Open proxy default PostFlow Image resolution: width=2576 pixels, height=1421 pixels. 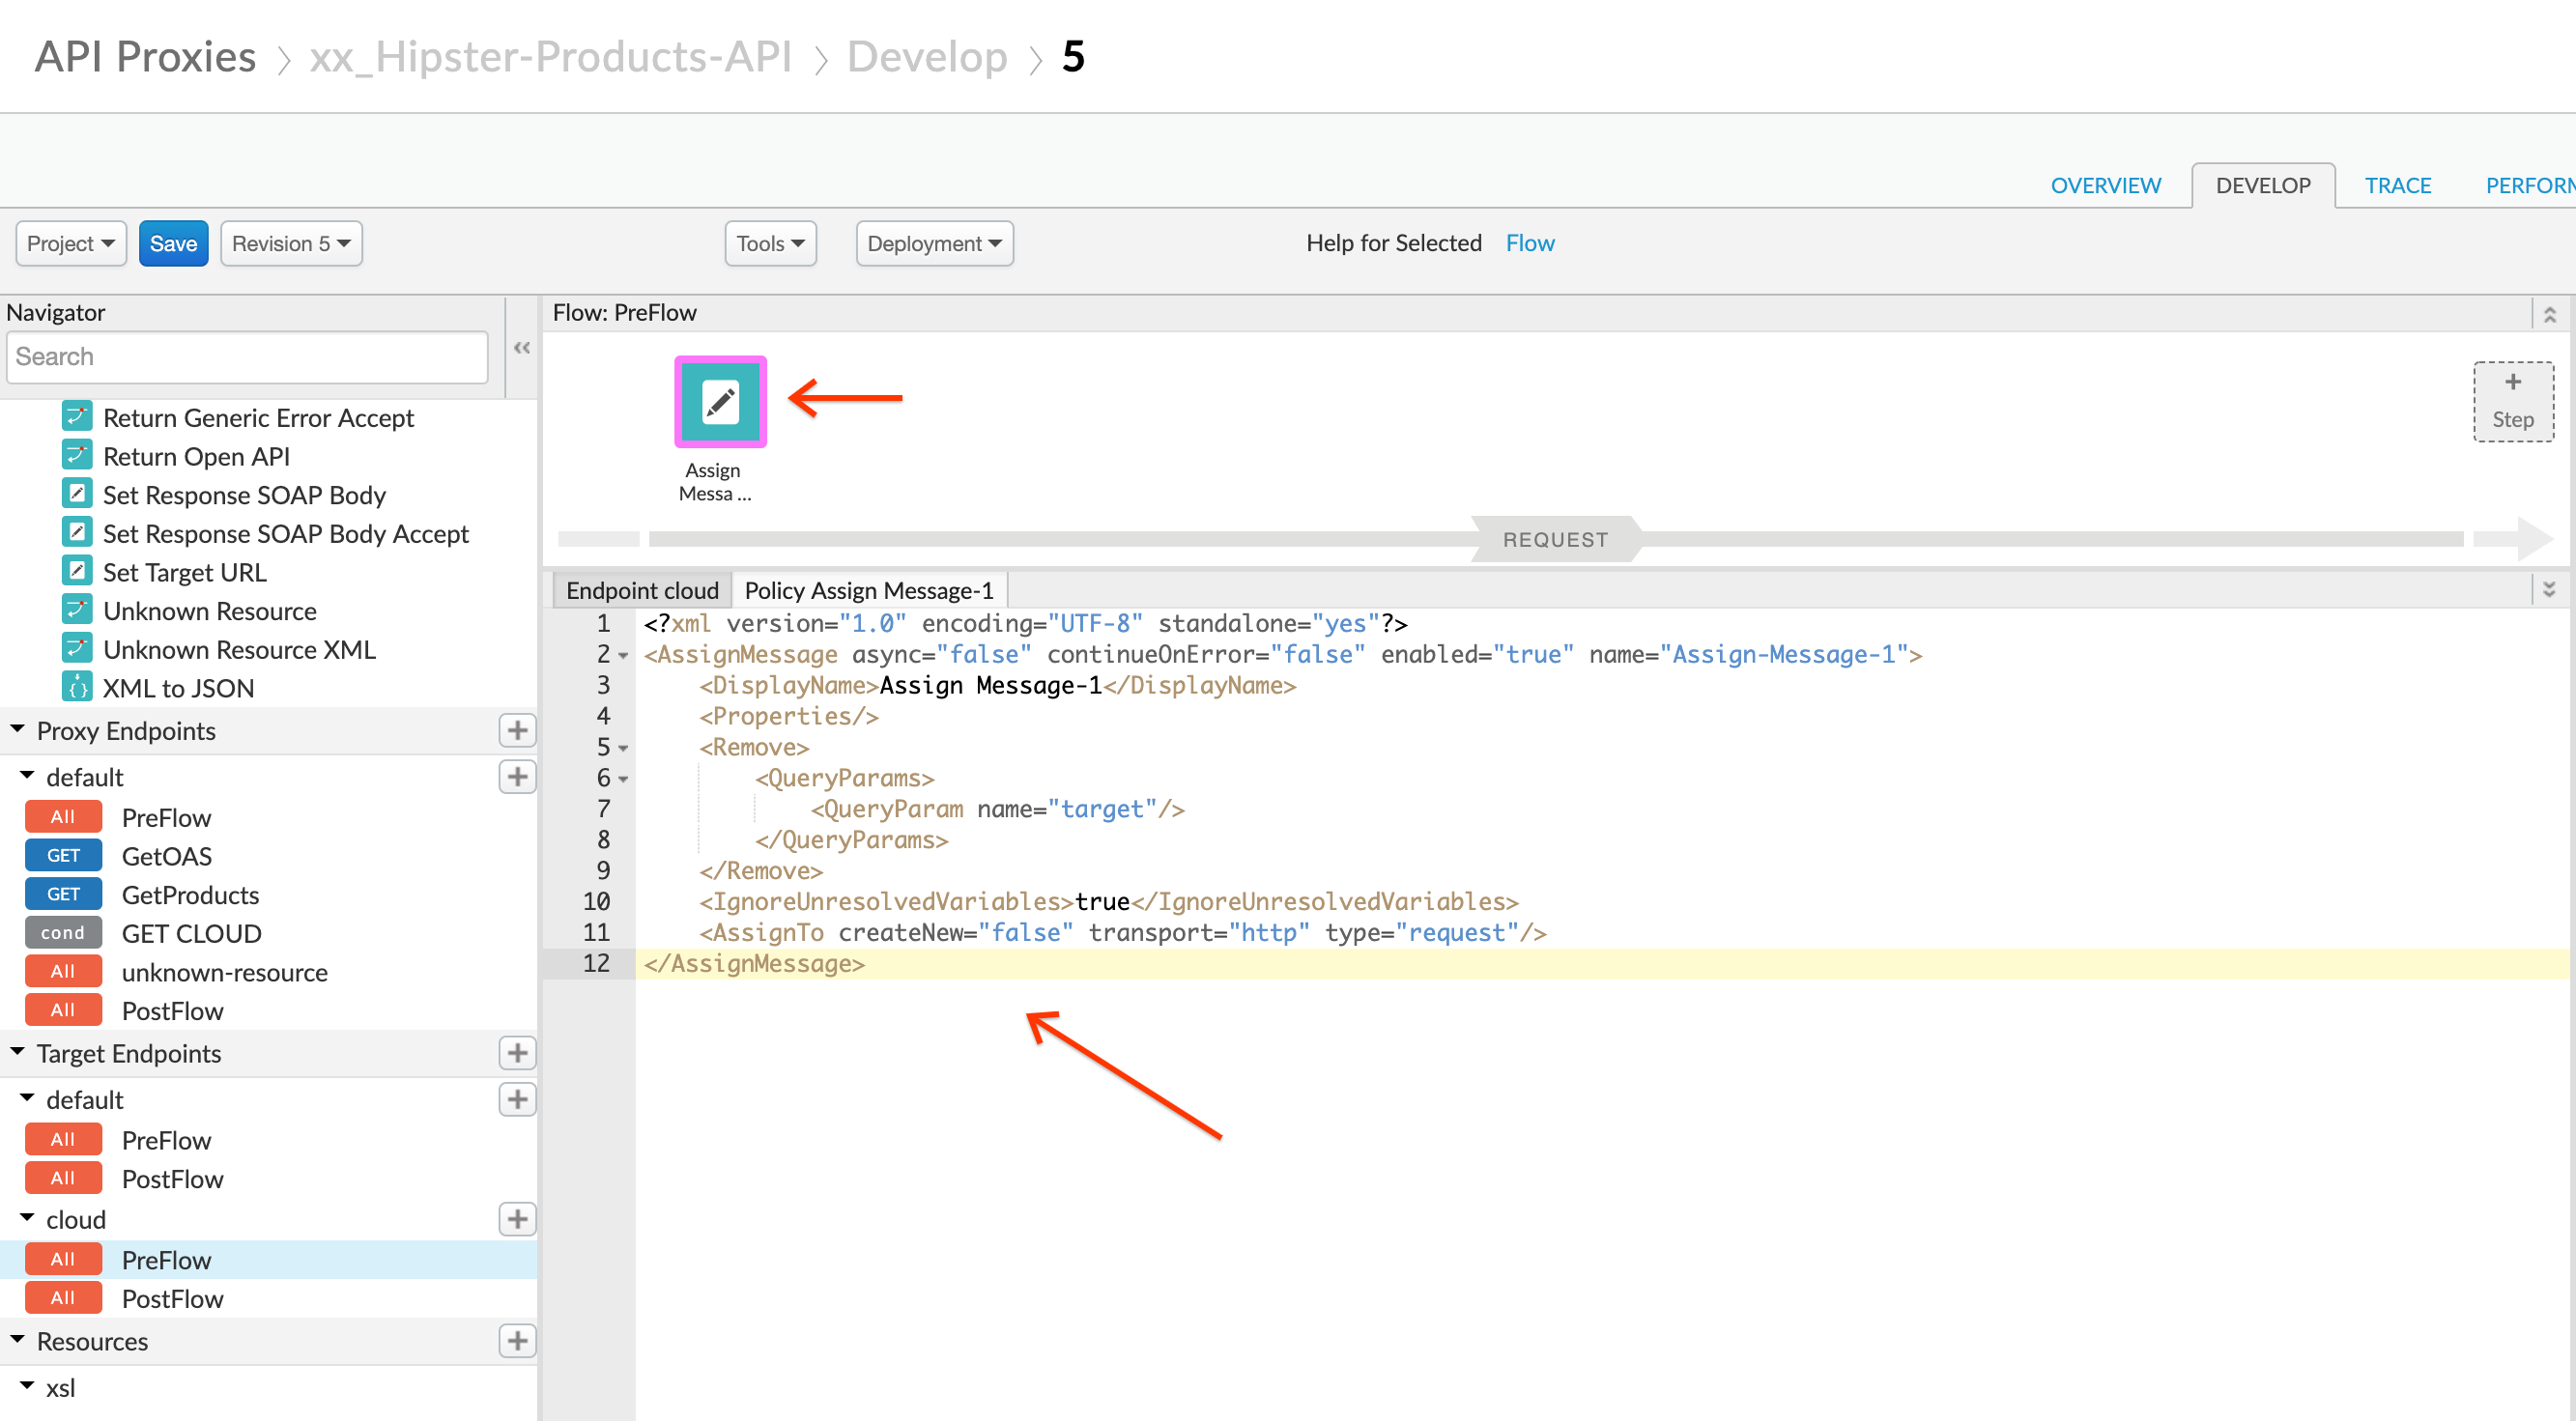(172, 1011)
